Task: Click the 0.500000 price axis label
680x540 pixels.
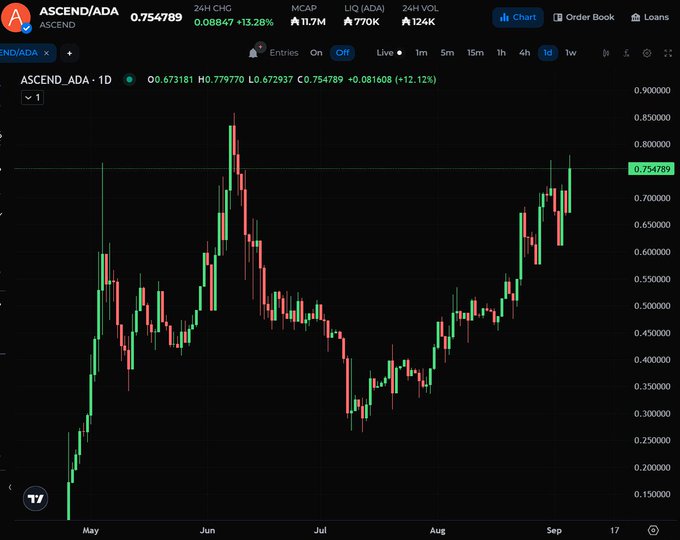Action: [x=652, y=306]
